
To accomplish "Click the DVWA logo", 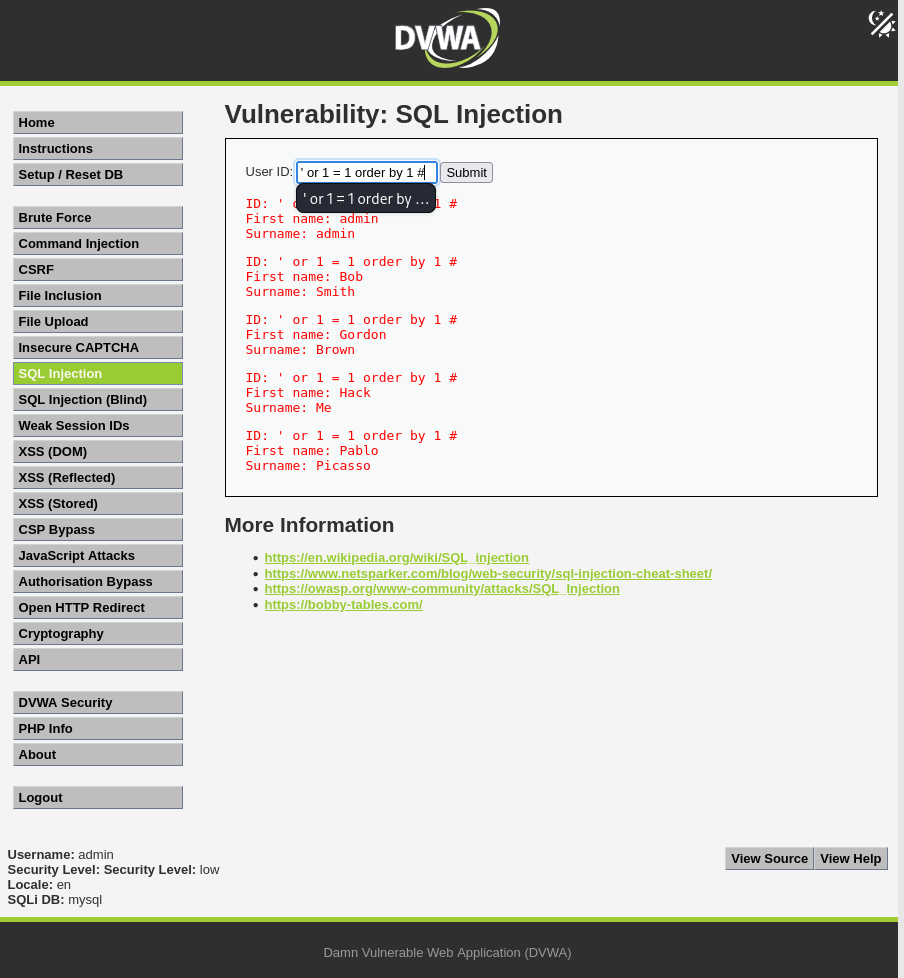I will point(447,38).
